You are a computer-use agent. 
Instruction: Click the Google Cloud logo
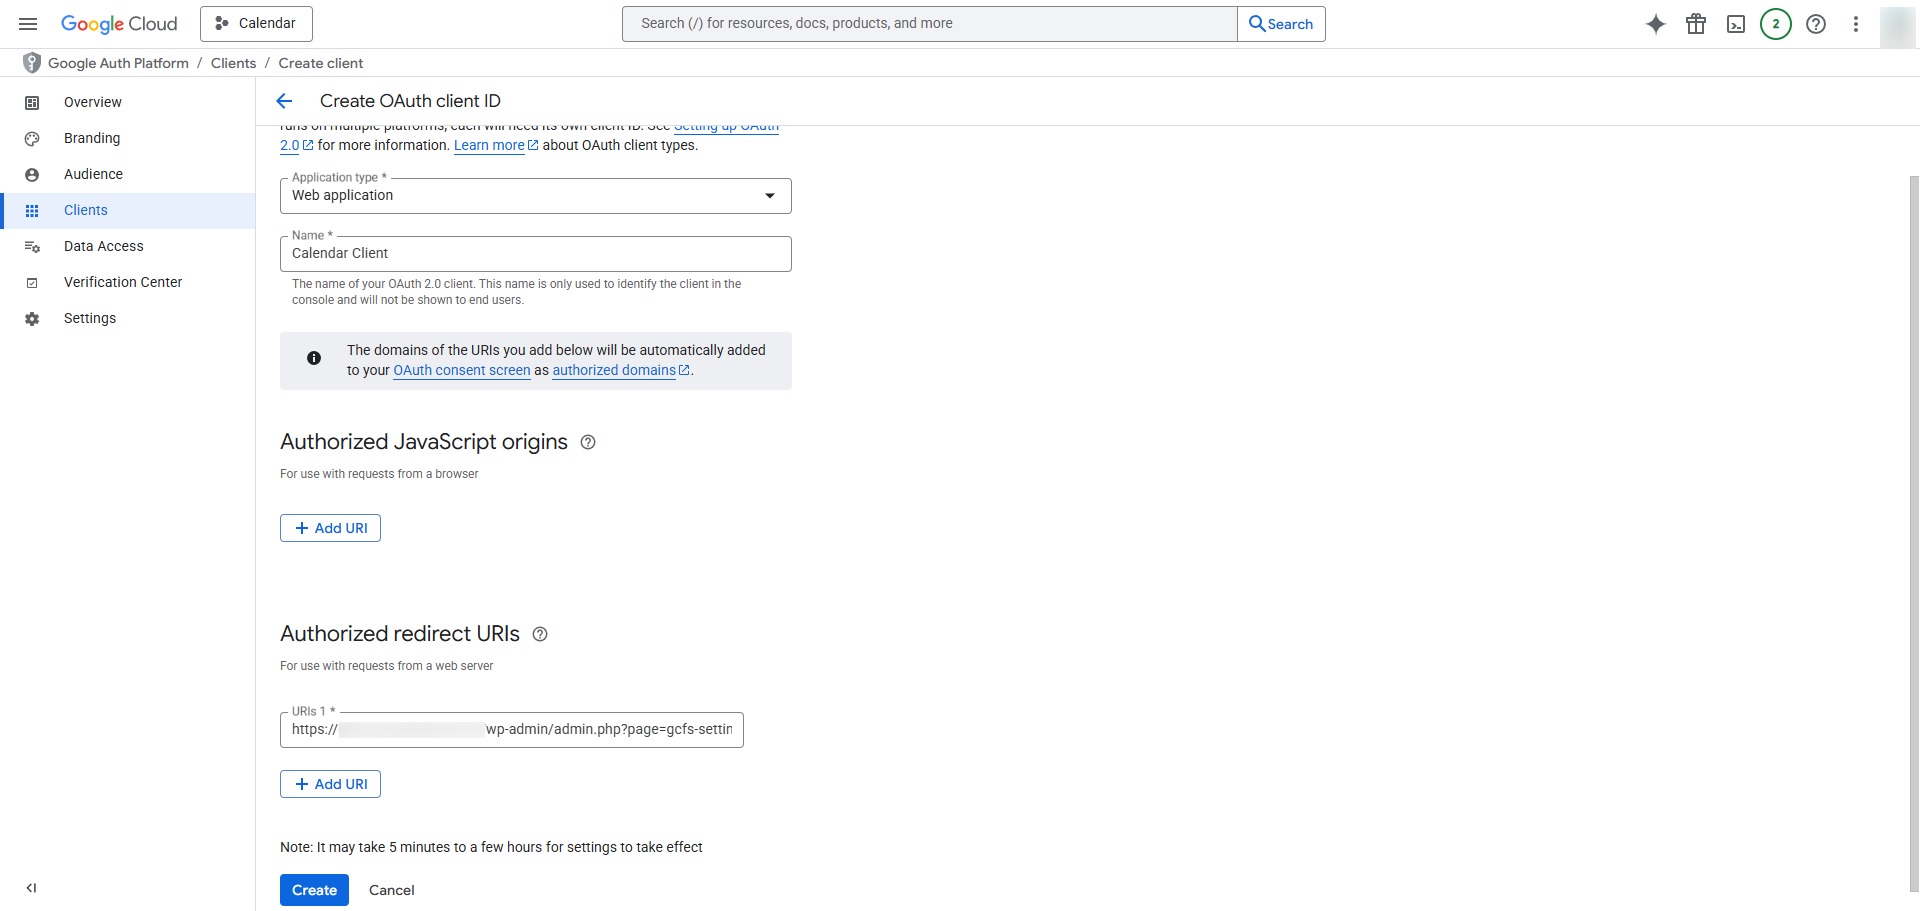point(119,24)
